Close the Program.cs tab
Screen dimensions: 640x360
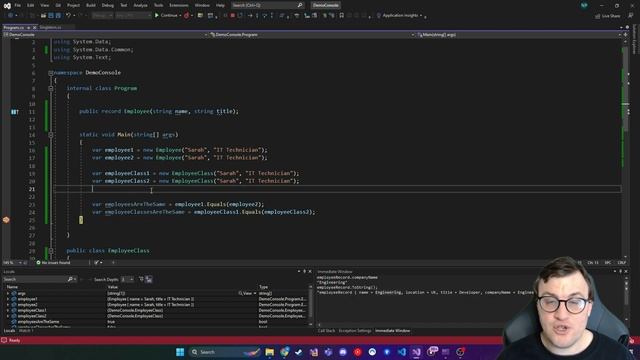pos(35,27)
